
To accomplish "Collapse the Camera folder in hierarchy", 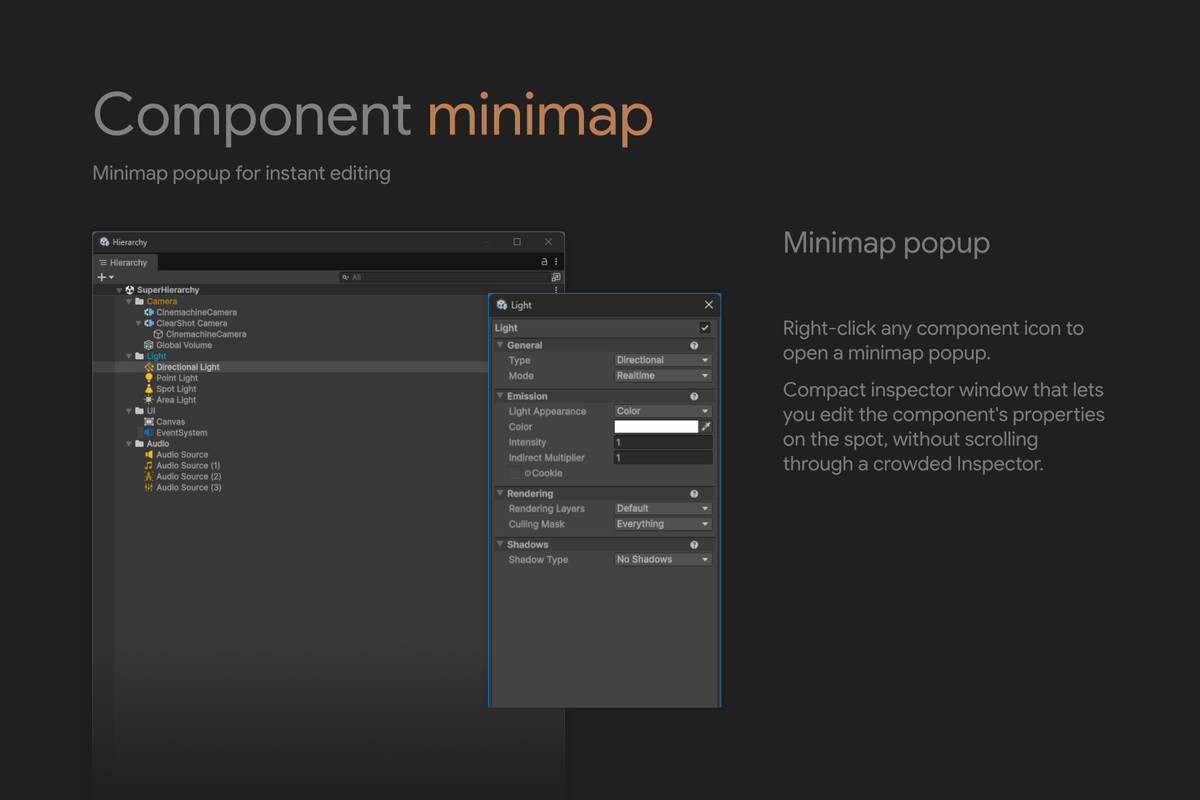I will click(x=128, y=301).
